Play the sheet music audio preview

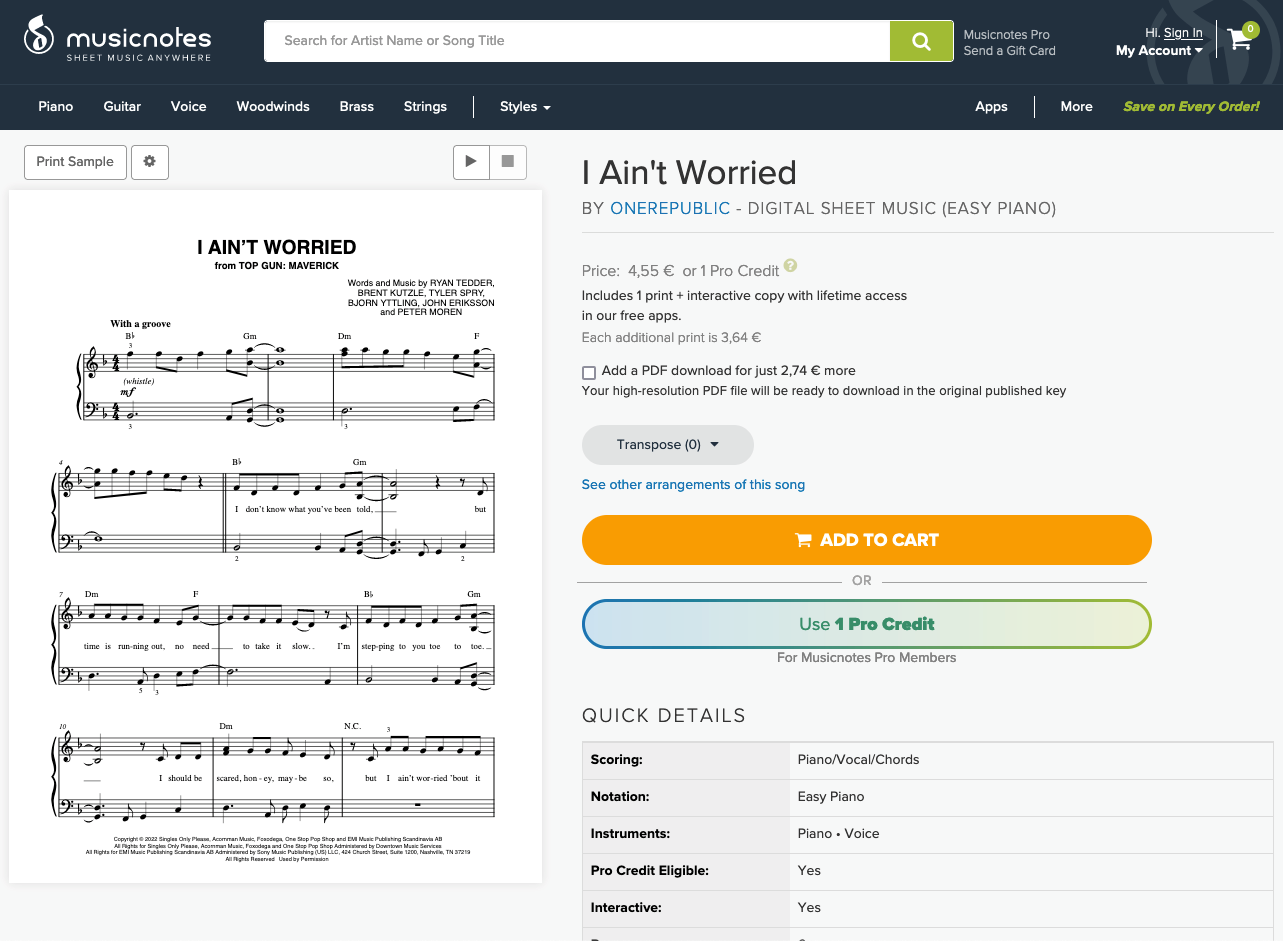pos(471,162)
